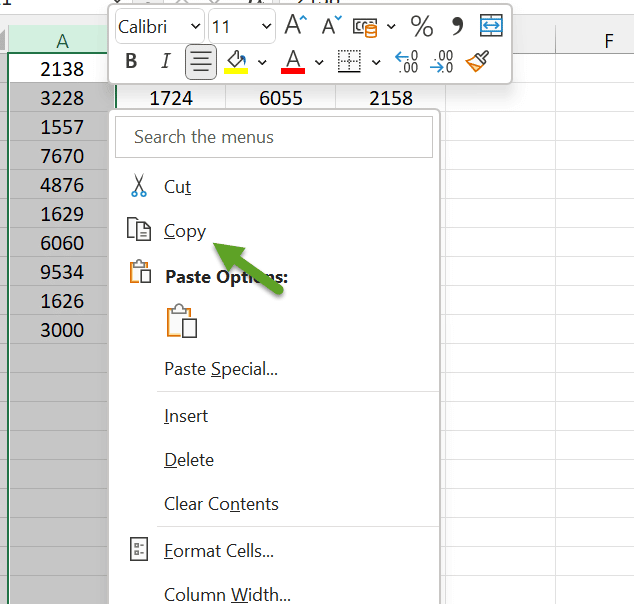Viewport: 634px width, 604px height.
Task: Toggle Bold formatting
Action: coord(131,61)
